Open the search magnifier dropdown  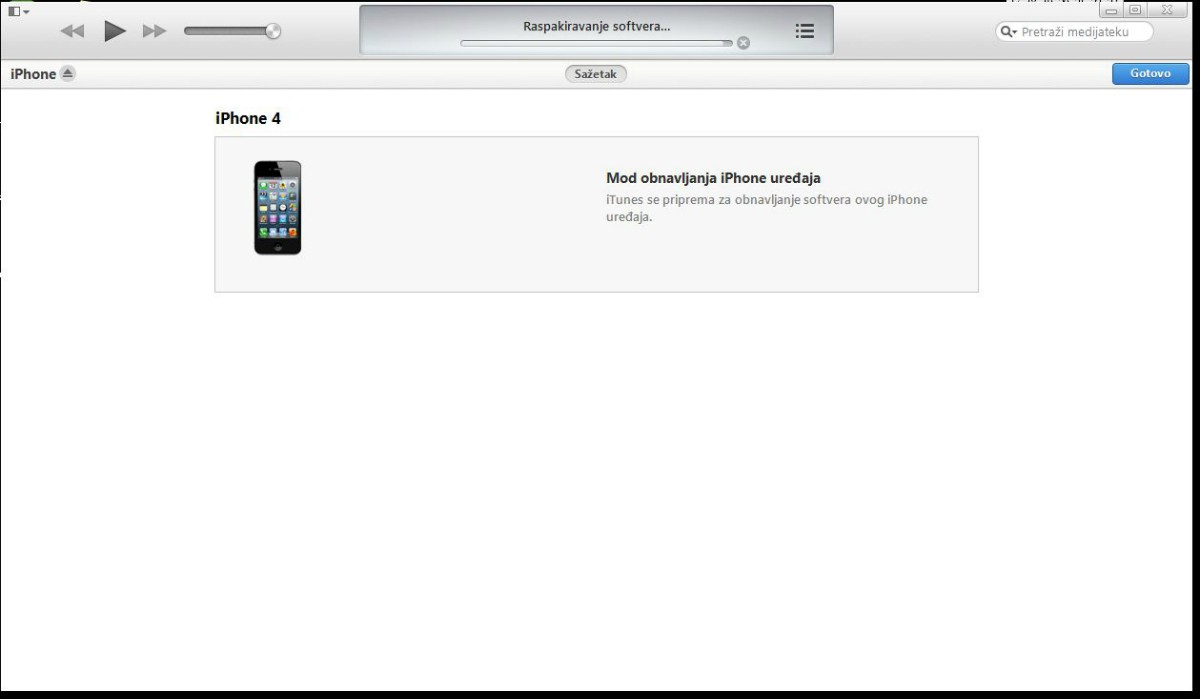click(1009, 32)
